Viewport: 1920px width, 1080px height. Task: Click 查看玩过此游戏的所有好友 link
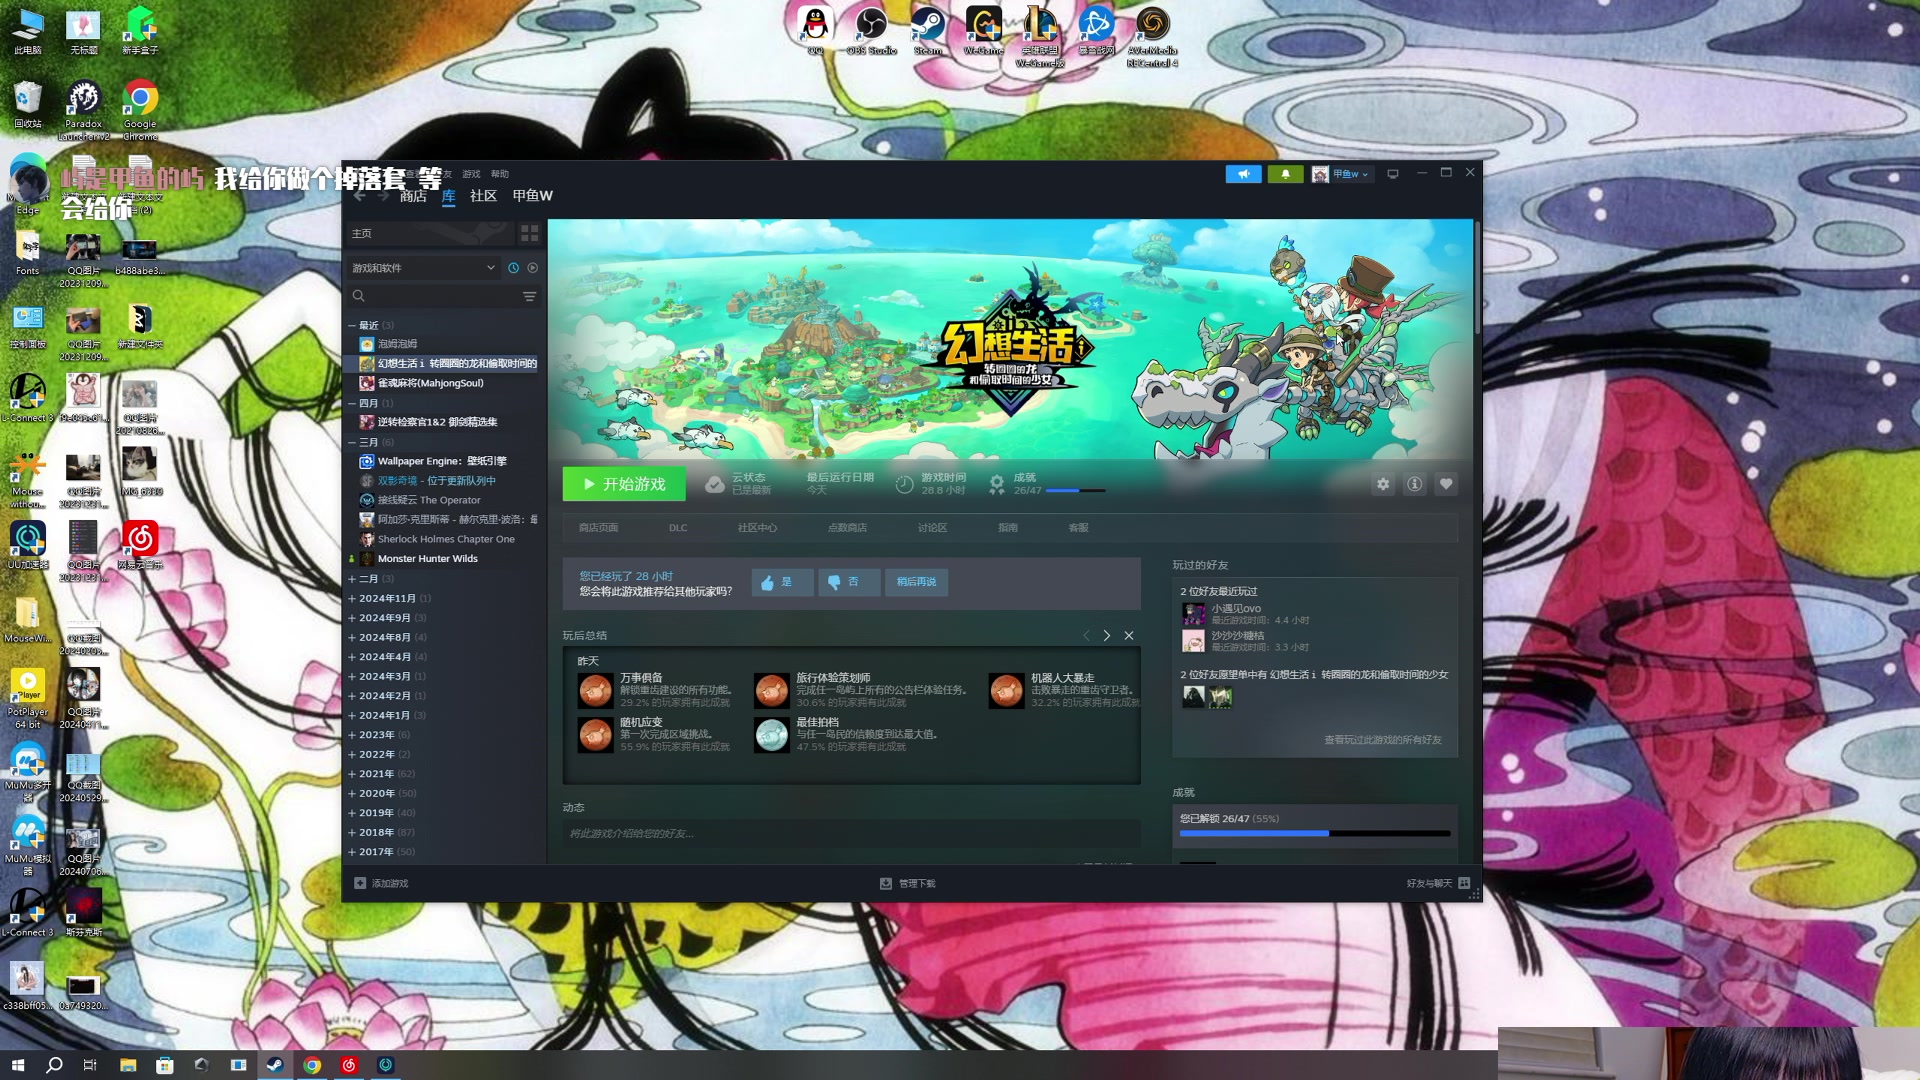(1383, 741)
